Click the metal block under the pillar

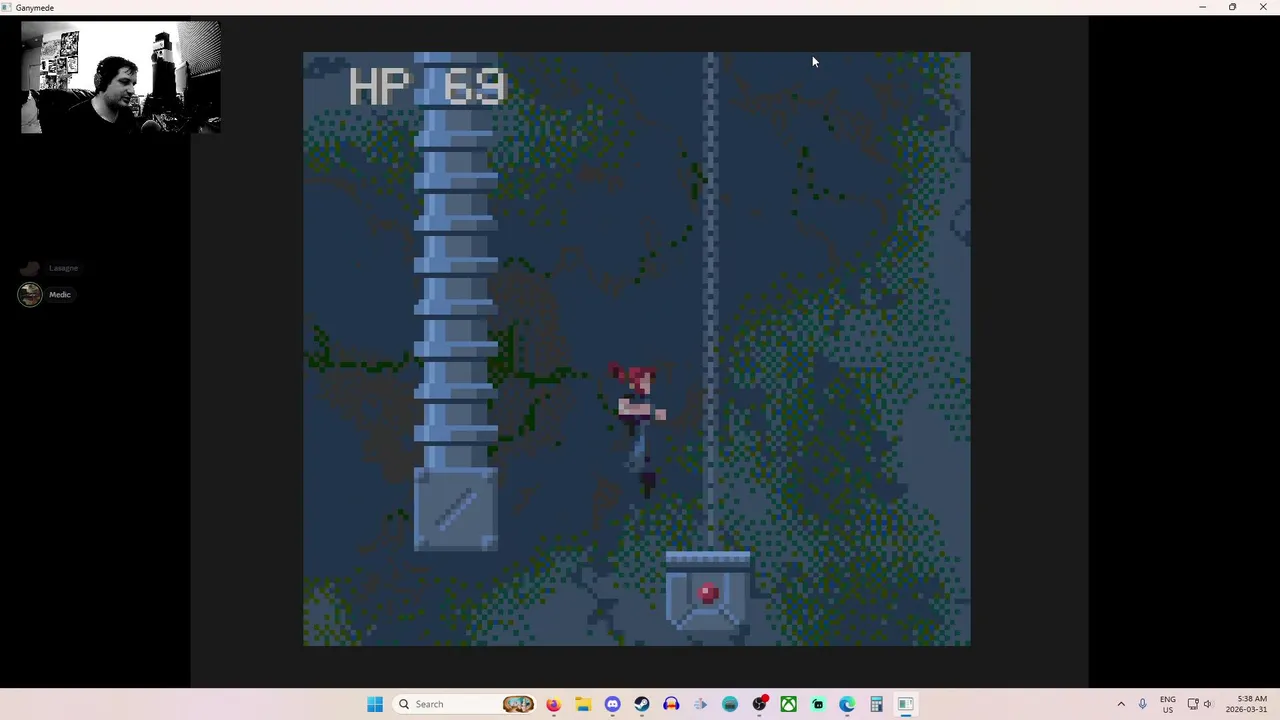455,509
